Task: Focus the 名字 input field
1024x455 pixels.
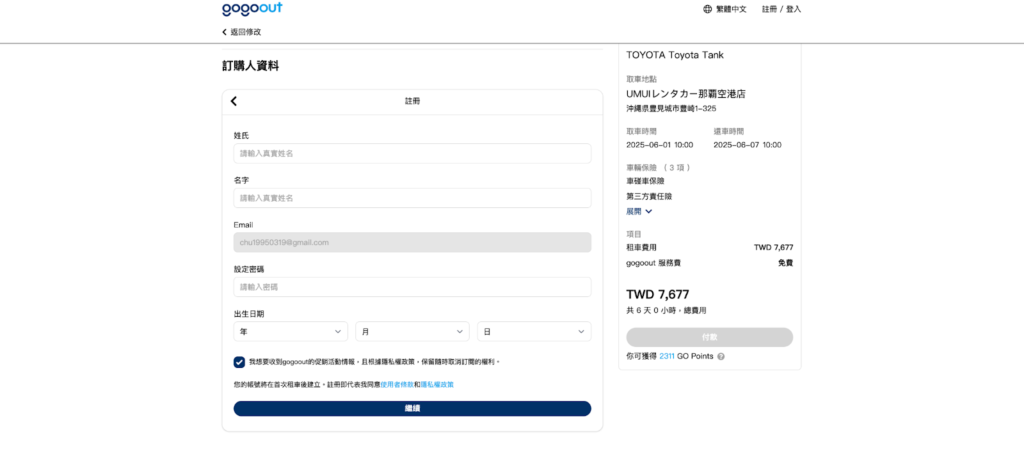Action: (x=412, y=198)
